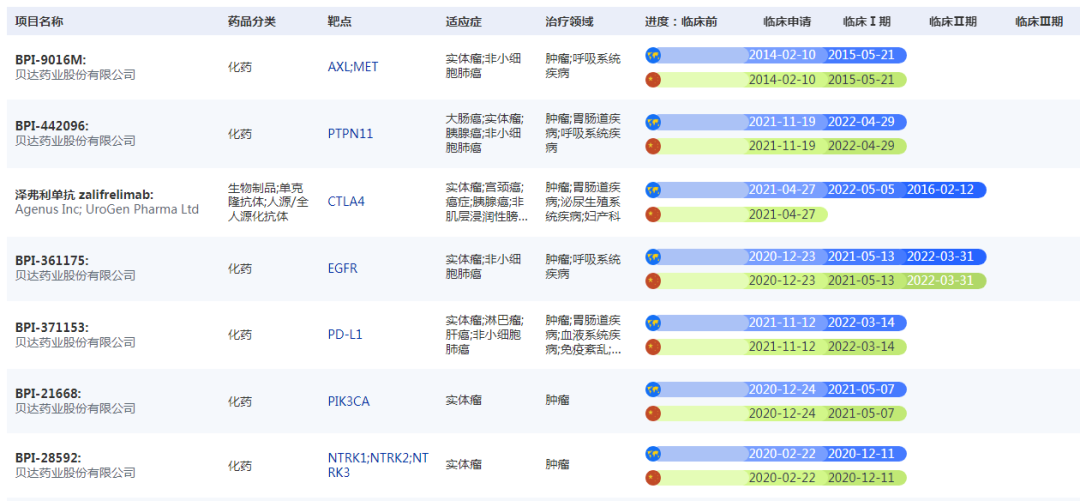Open the EGFR target link
1080x501 pixels.
click(x=342, y=269)
